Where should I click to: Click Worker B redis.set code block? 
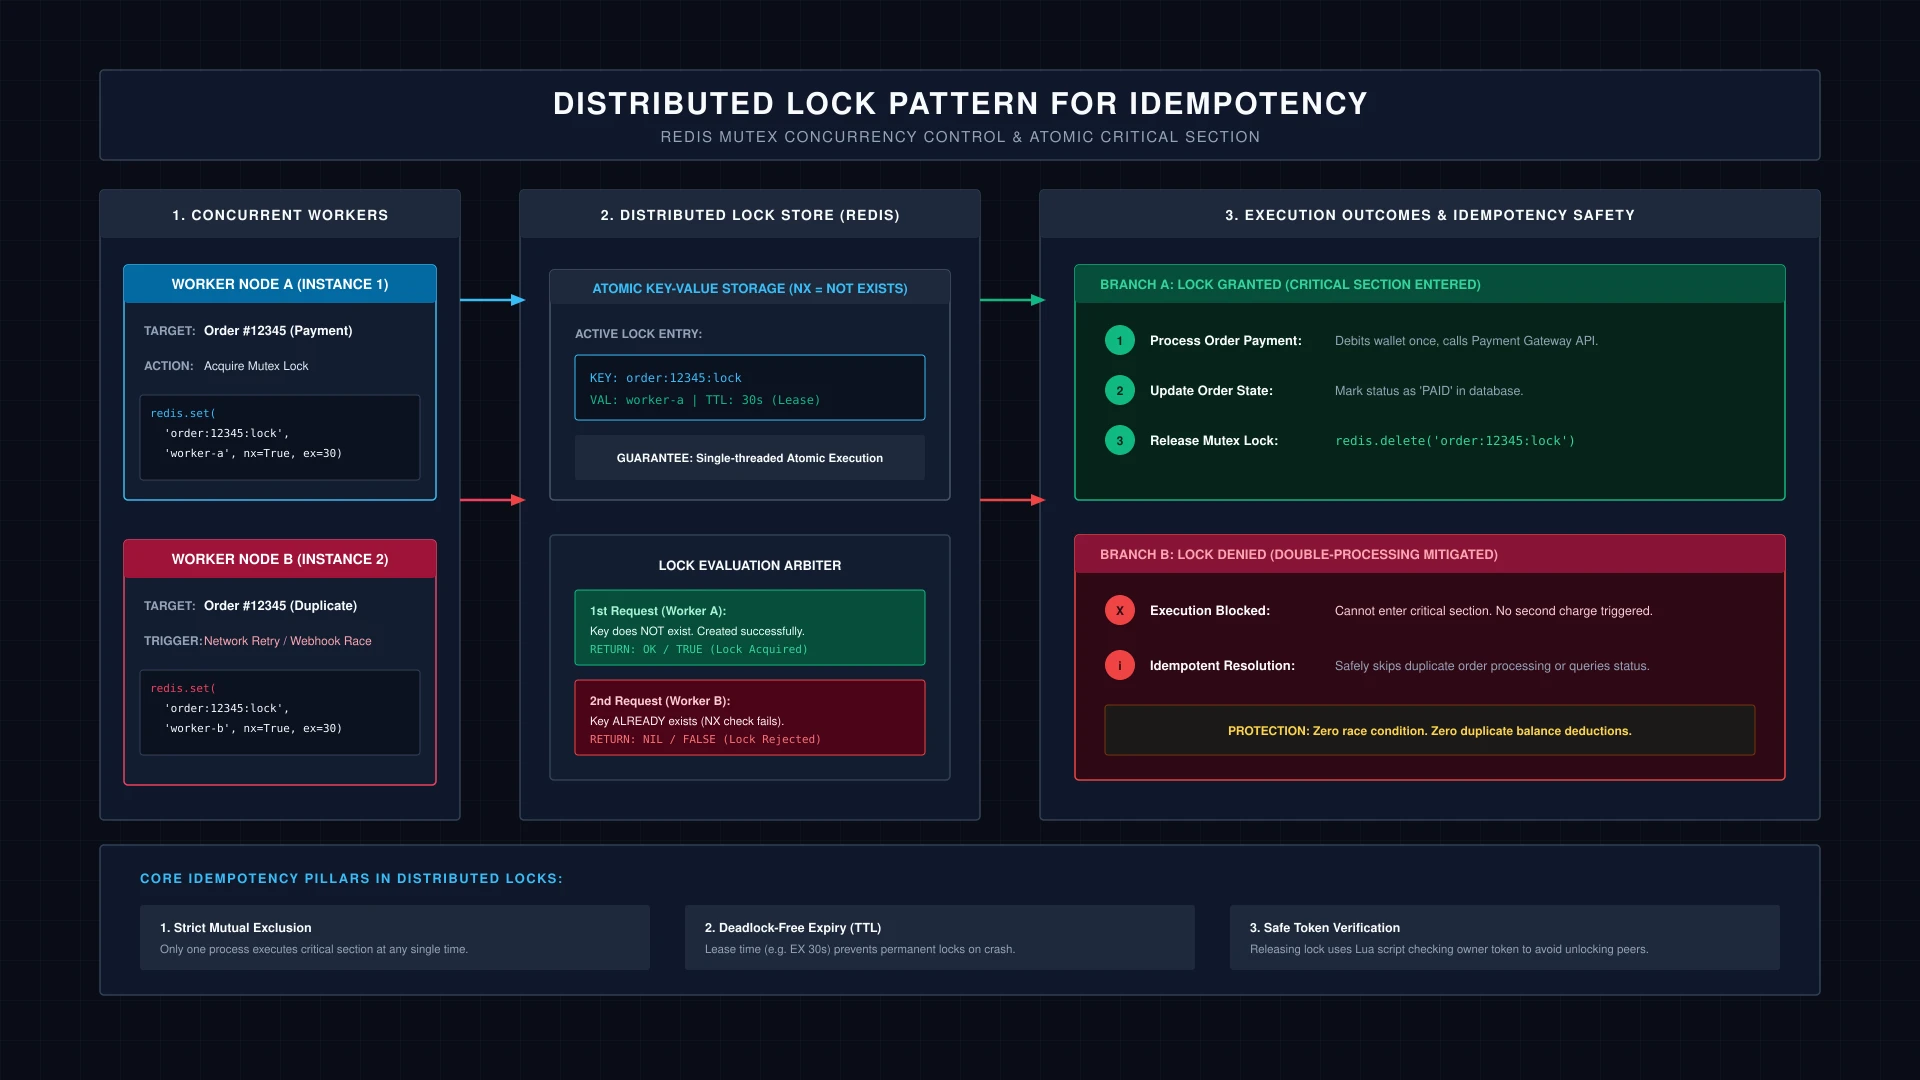click(x=280, y=712)
